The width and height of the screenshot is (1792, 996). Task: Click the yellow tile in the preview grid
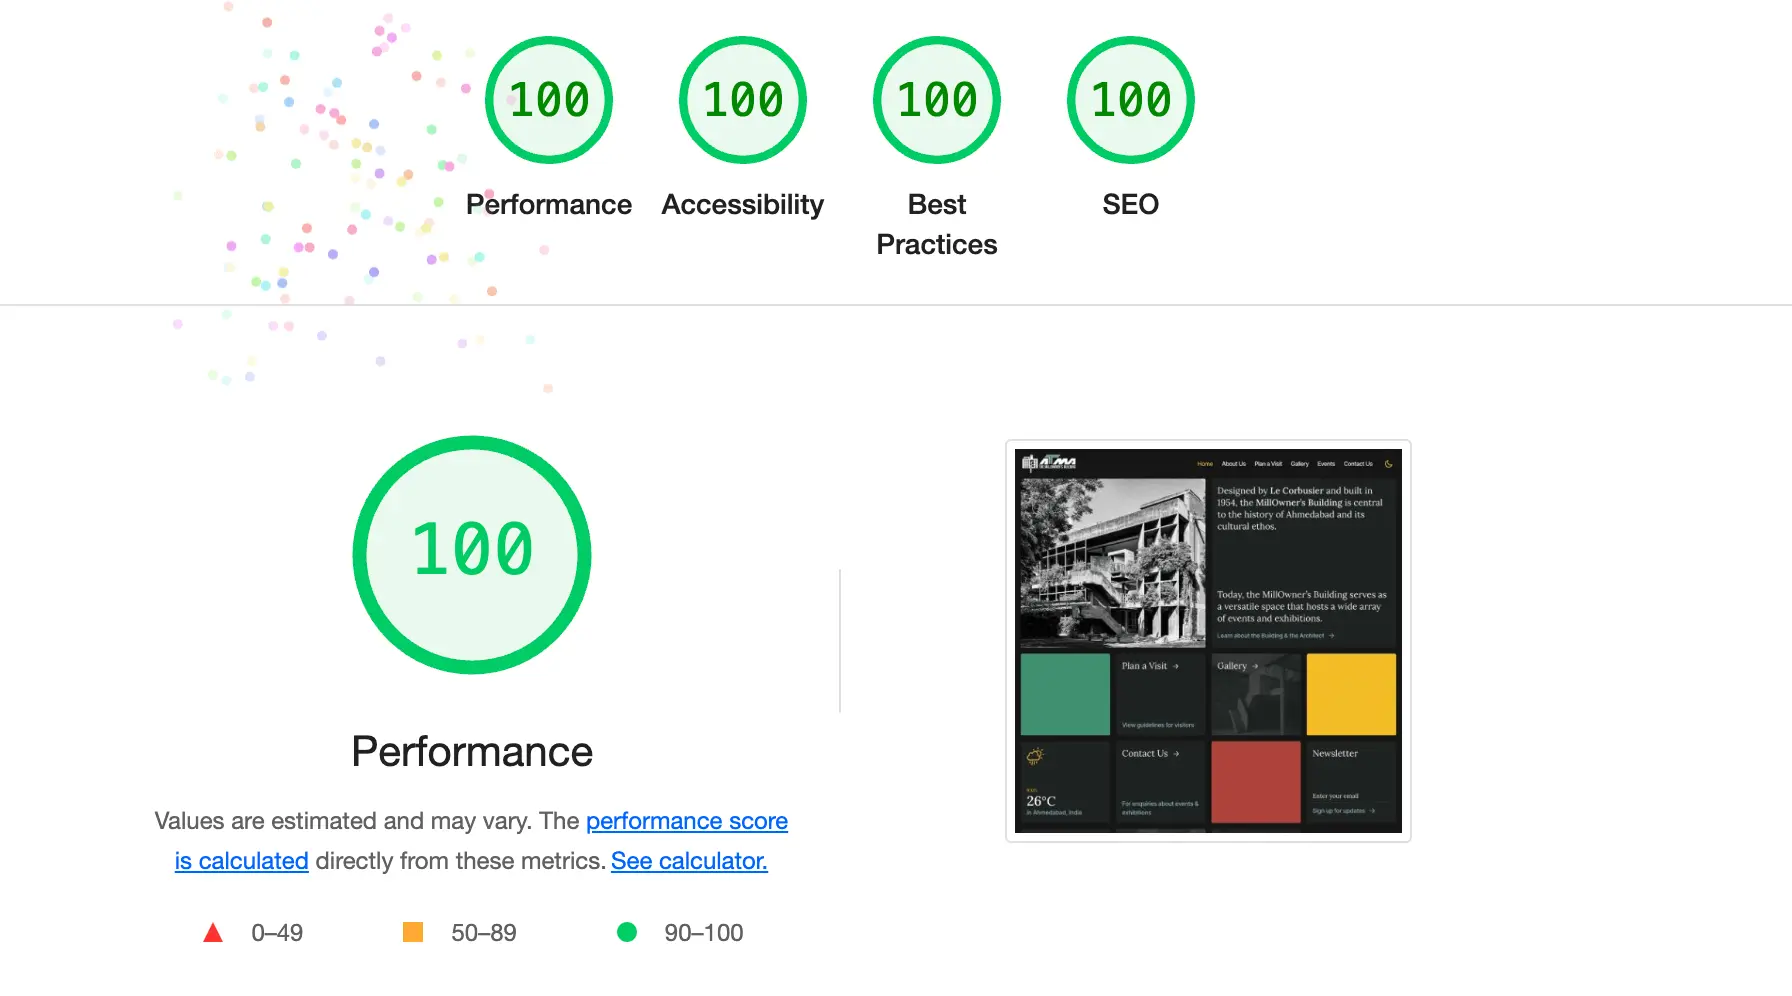pyautogui.click(x=1352, y=693)
